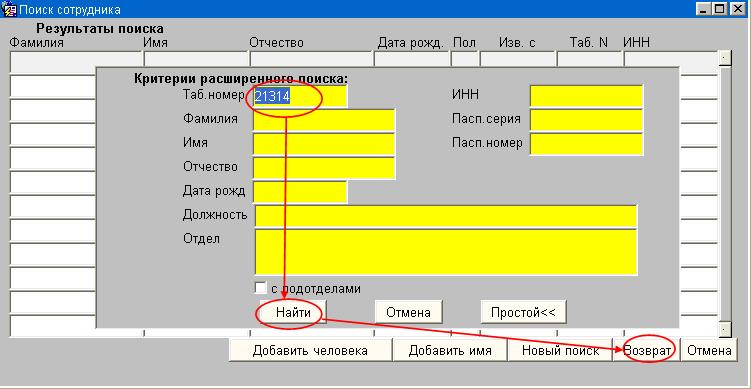Focus the Таб.номер field containing 21314

click(299, 96)
